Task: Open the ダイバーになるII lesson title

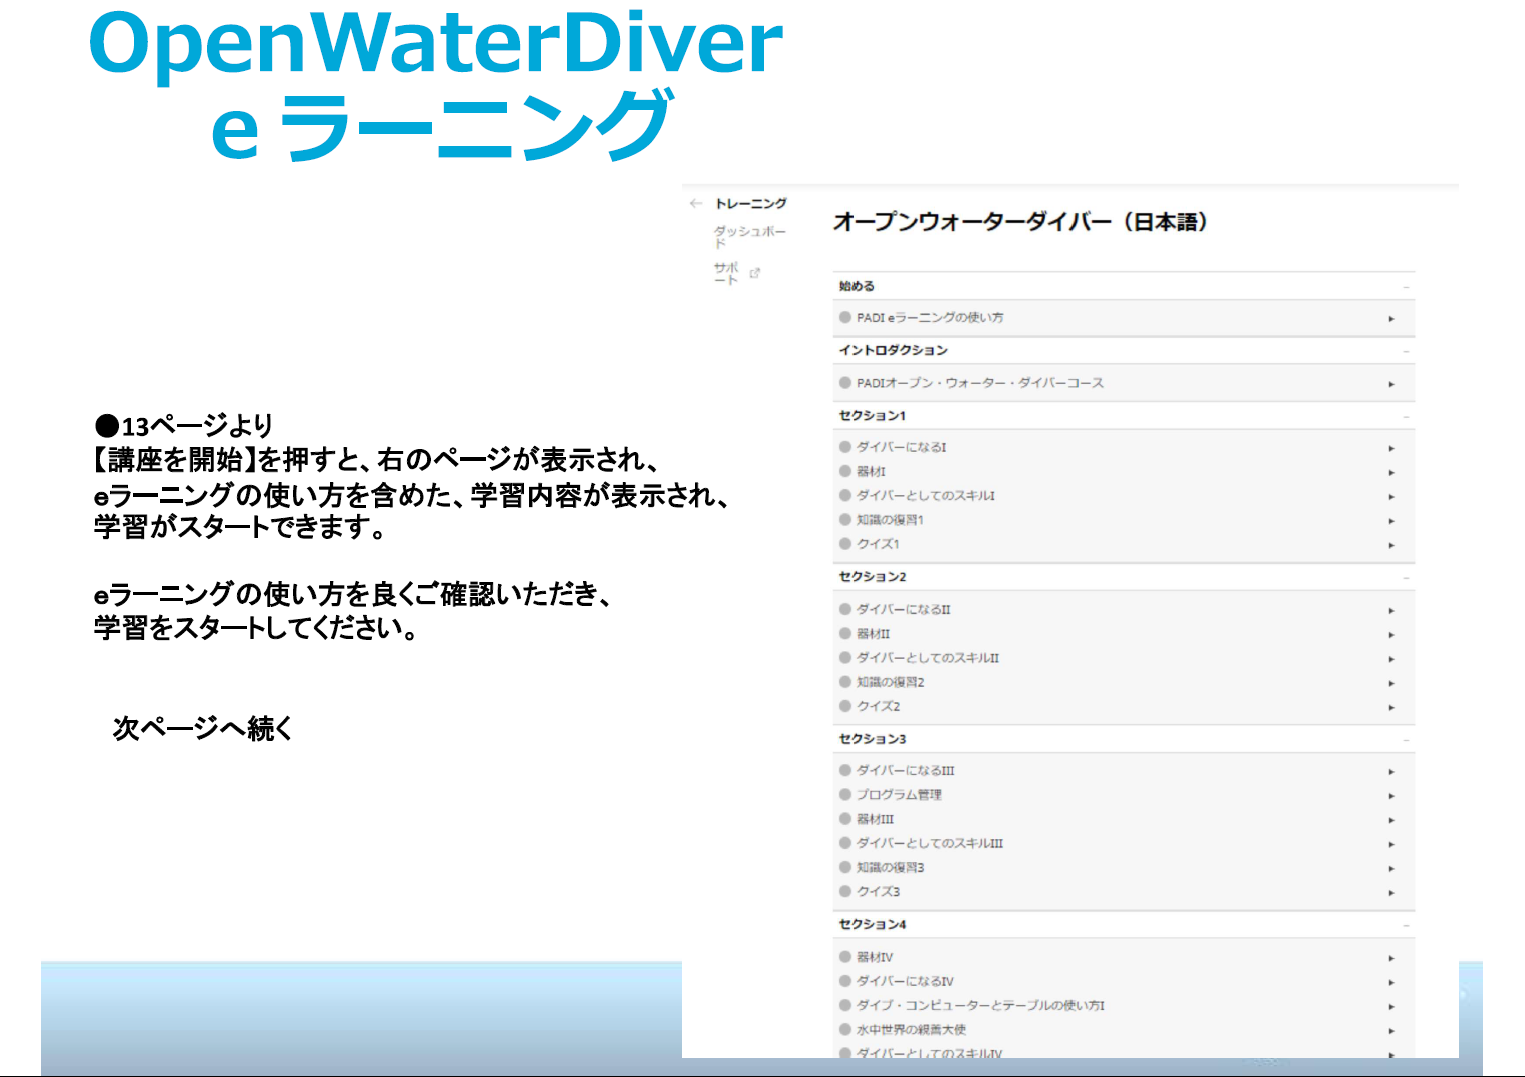Action: pos(904,609)
